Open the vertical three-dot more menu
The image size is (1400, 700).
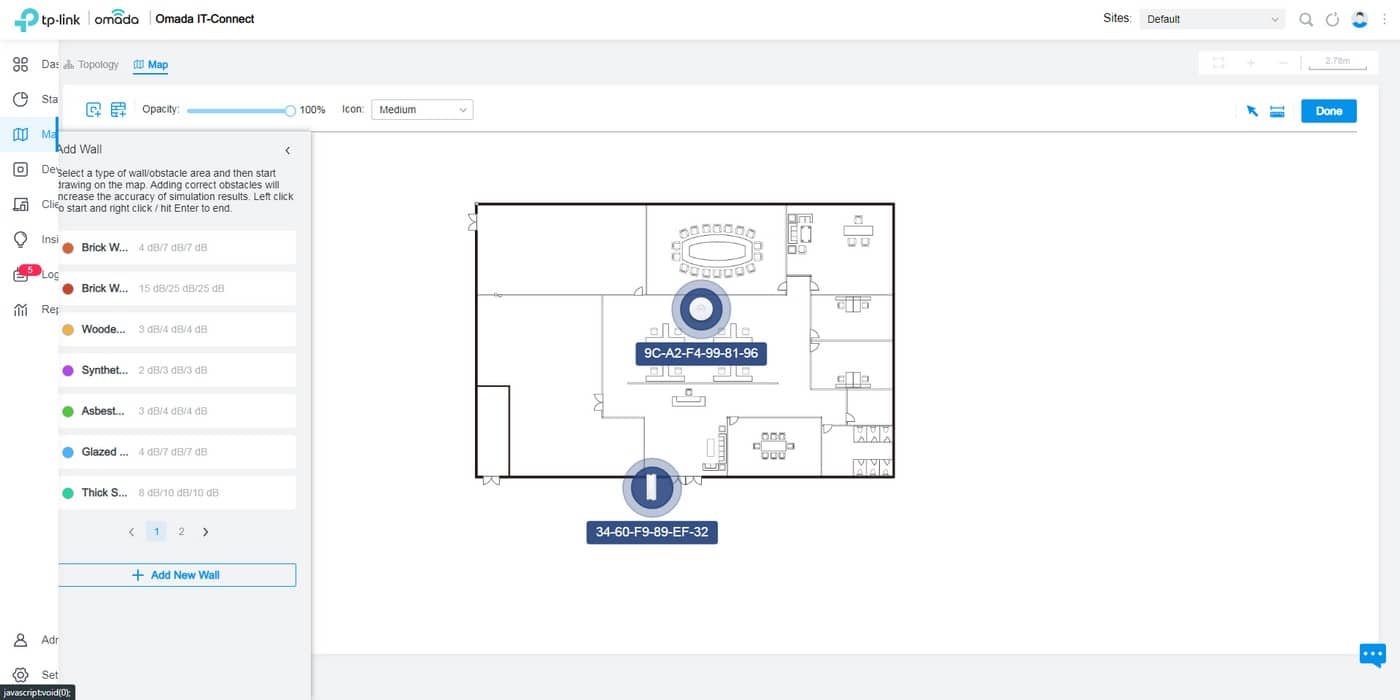[x=1384, y=19]
